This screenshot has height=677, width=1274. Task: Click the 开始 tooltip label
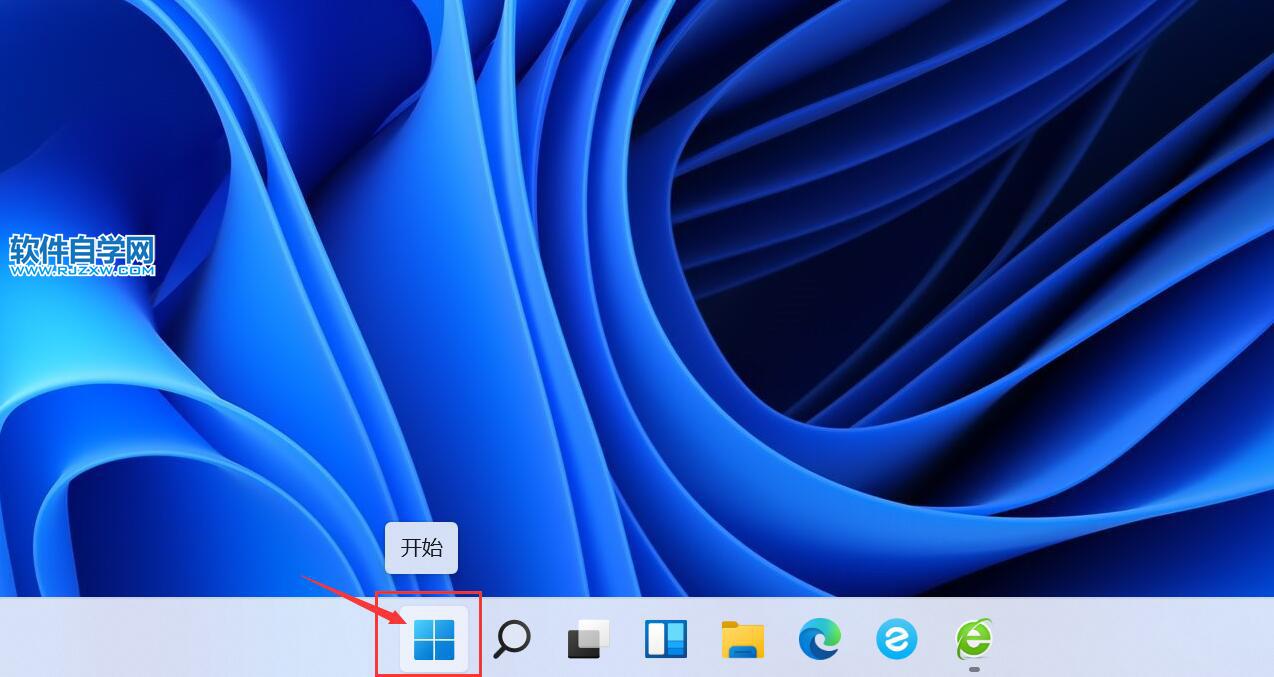coord(421,548)
